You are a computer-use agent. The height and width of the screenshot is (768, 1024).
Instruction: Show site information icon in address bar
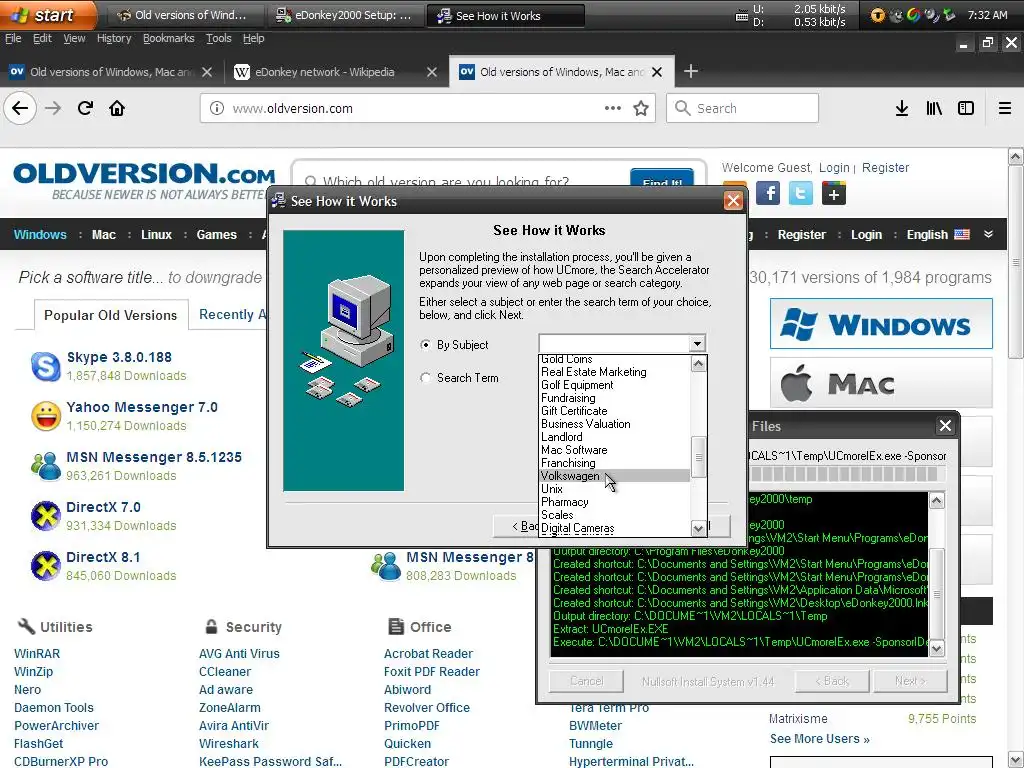pyautogui.click(x=217, y=108)
